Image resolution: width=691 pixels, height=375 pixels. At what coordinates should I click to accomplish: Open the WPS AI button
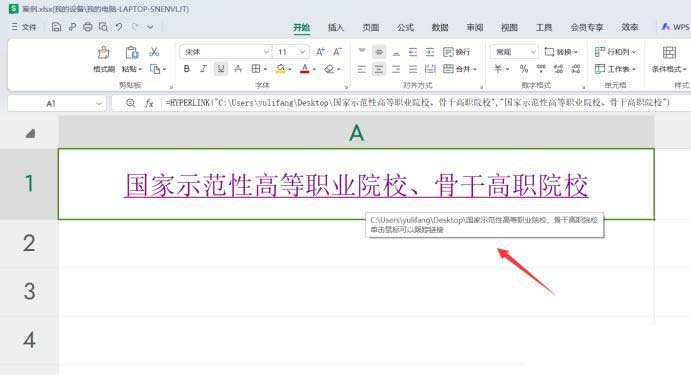[x=675, y=27]
